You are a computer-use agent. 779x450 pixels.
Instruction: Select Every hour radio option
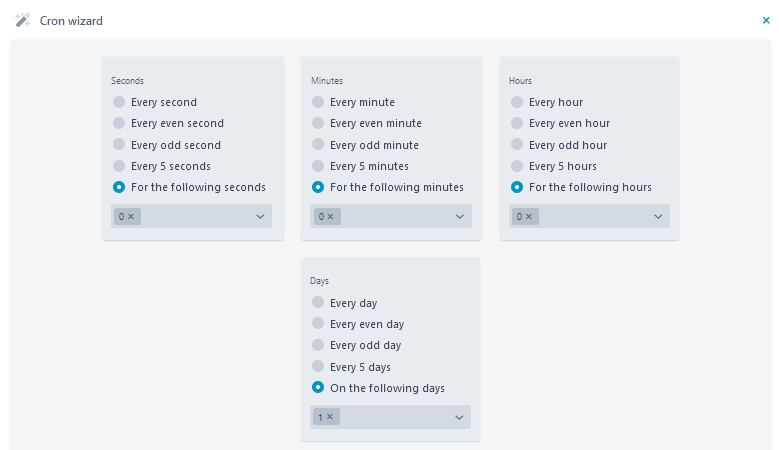point(517,102)
